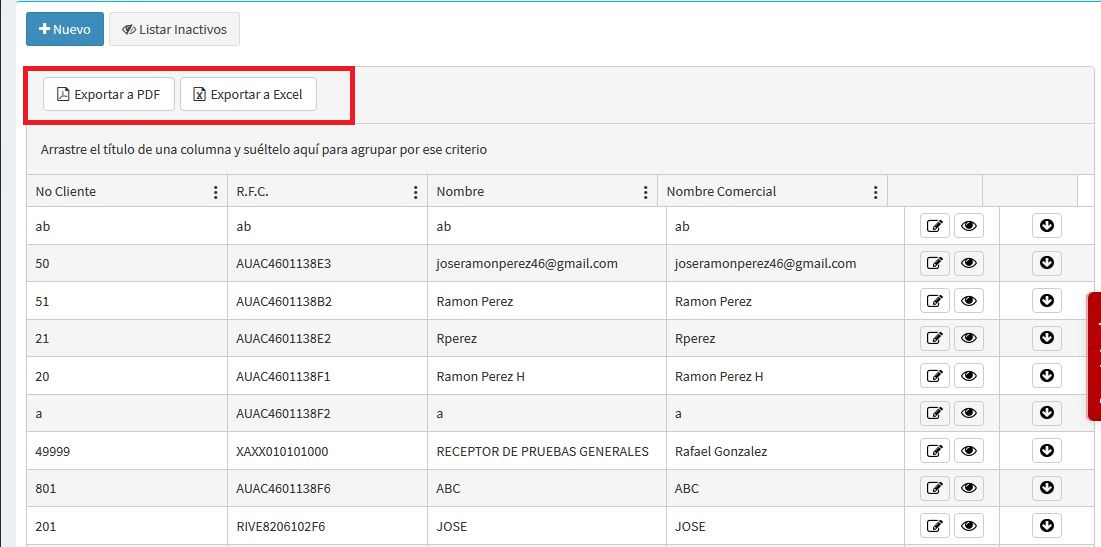
Task: Open No Cliente column options menu
Action: (215, 192)
